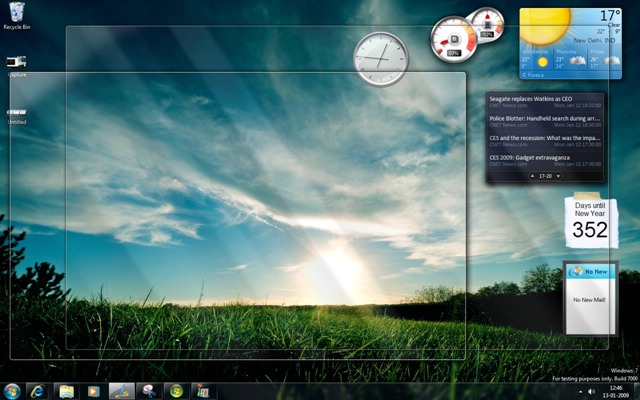The width and height of the screenshot is (640, 400).
Task: Click the 17-20 page indicator in feed gadget
Action: click(x=545, y=176)
